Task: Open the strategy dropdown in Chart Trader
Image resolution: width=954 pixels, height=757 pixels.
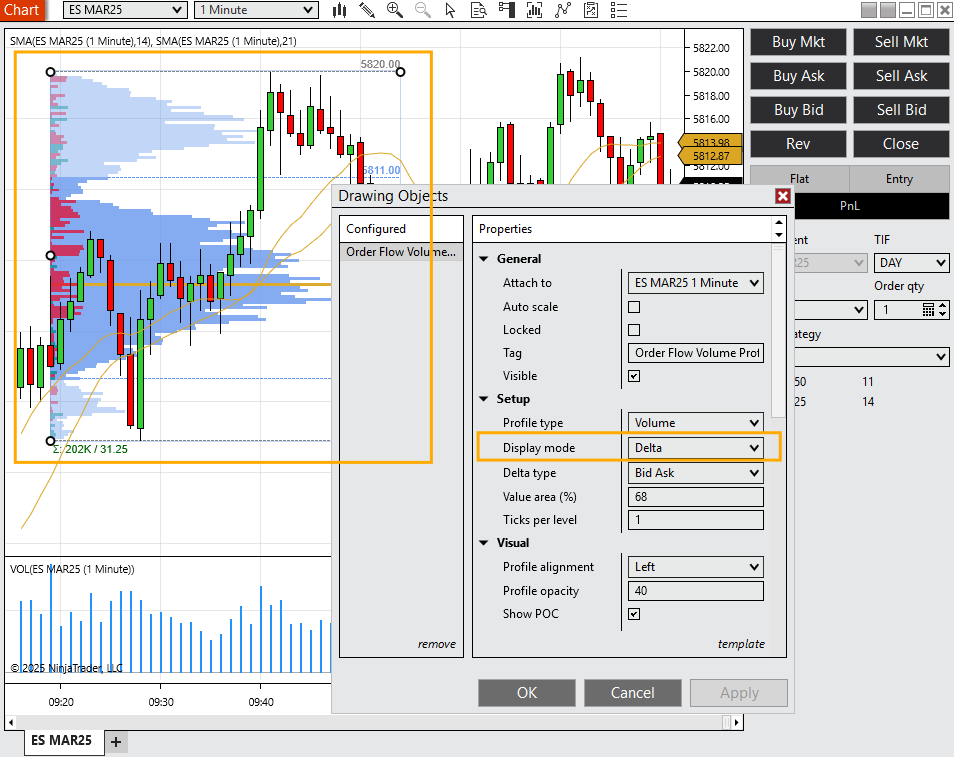Action: [x=872, y=357]
